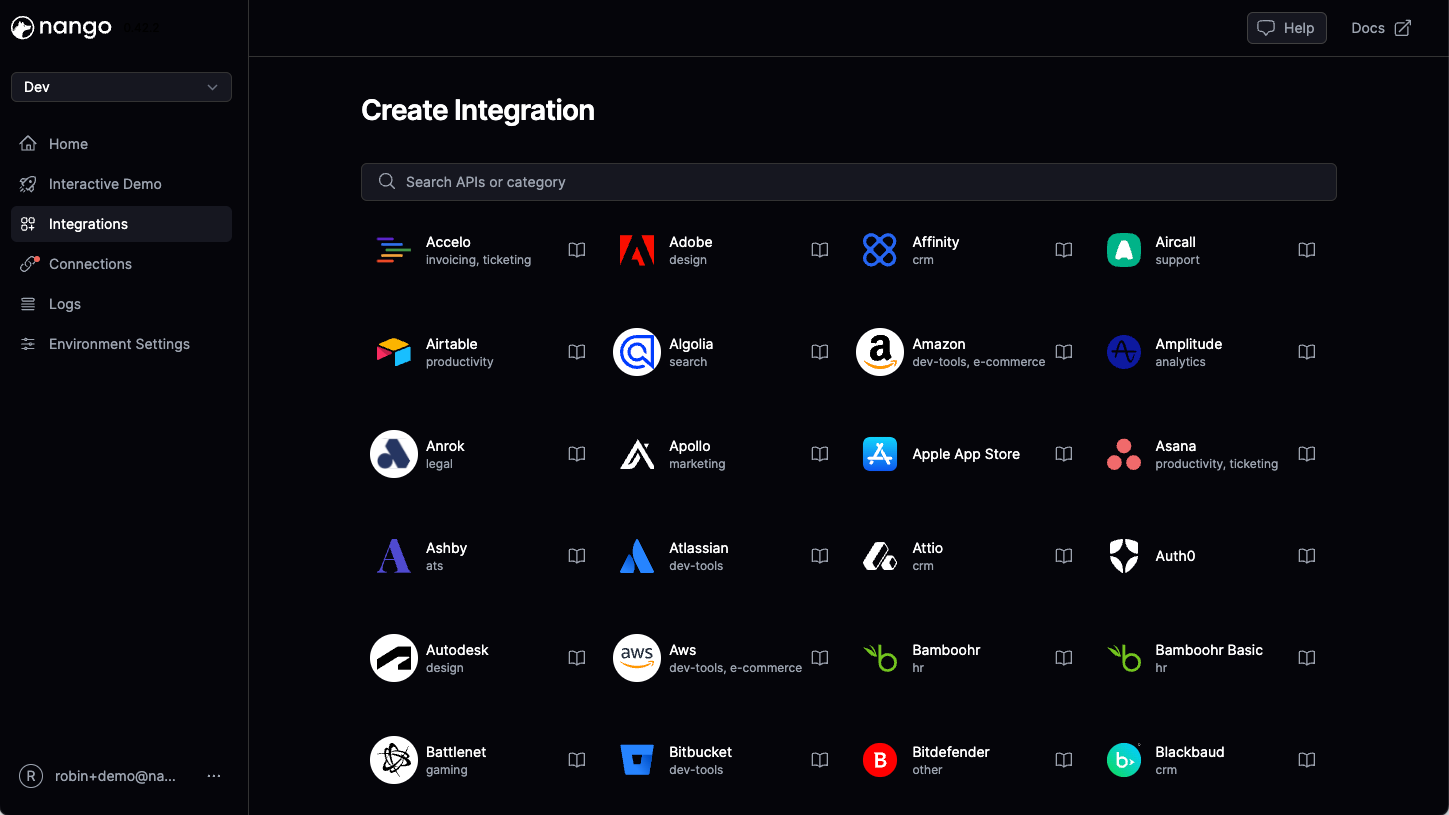Open docs book icon for Adobe
This screenshot has width=1449, height=815.
[820, 250]
